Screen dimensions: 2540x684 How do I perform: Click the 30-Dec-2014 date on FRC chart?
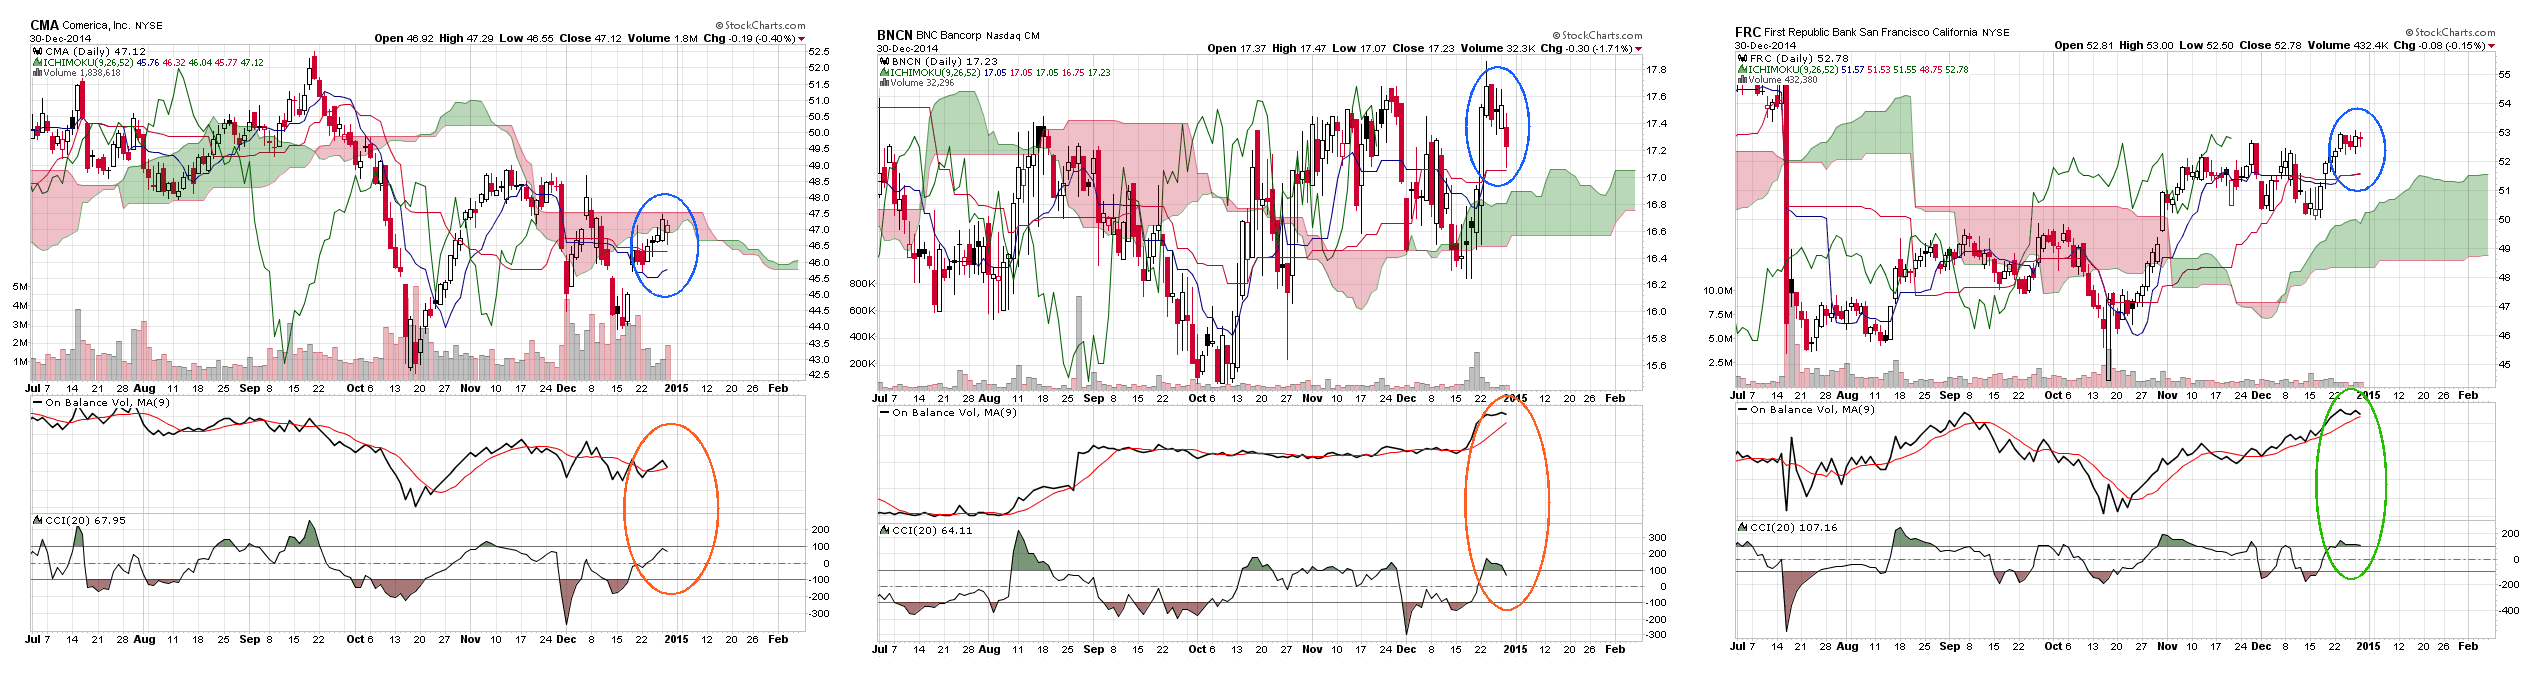[x=1765, y=46]
